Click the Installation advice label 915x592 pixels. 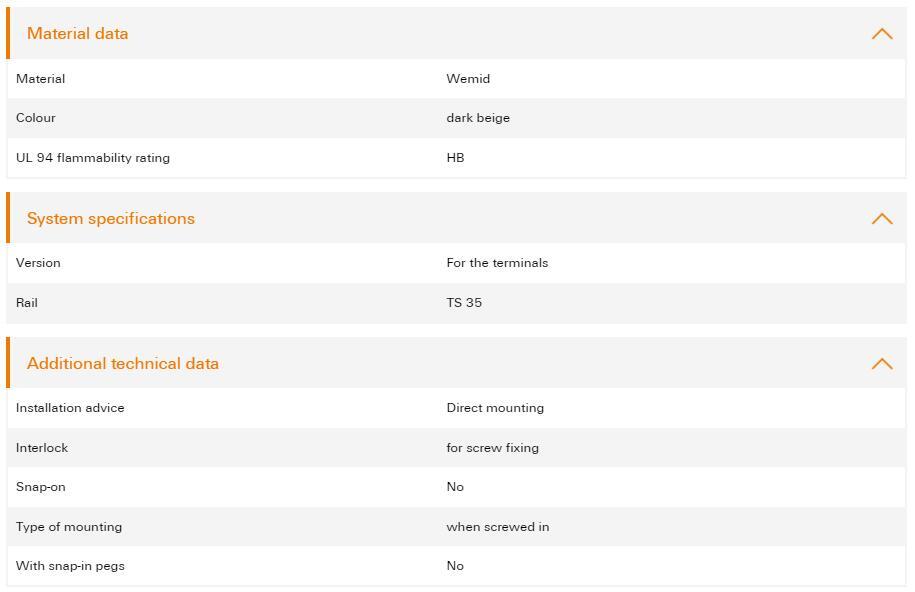pyautogui.click(x=70, y=408)
